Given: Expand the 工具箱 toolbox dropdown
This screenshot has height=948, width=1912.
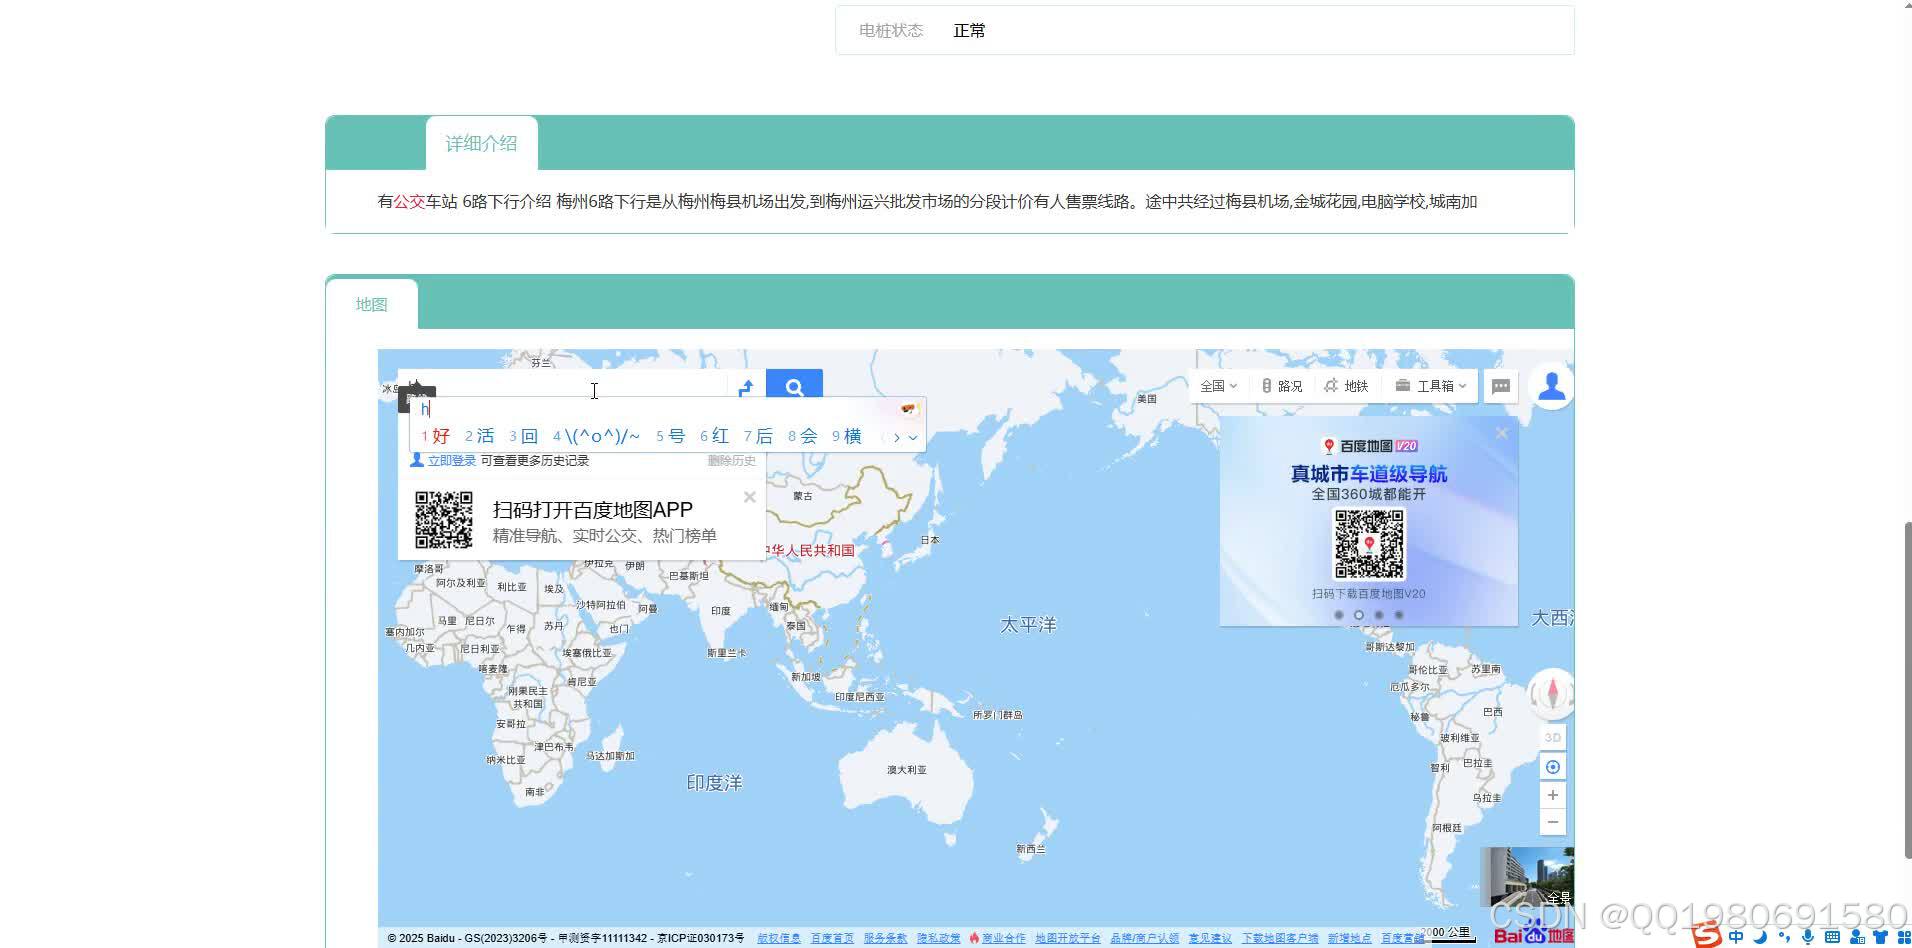Looking at the screenshot, I should click(1431, 386).
